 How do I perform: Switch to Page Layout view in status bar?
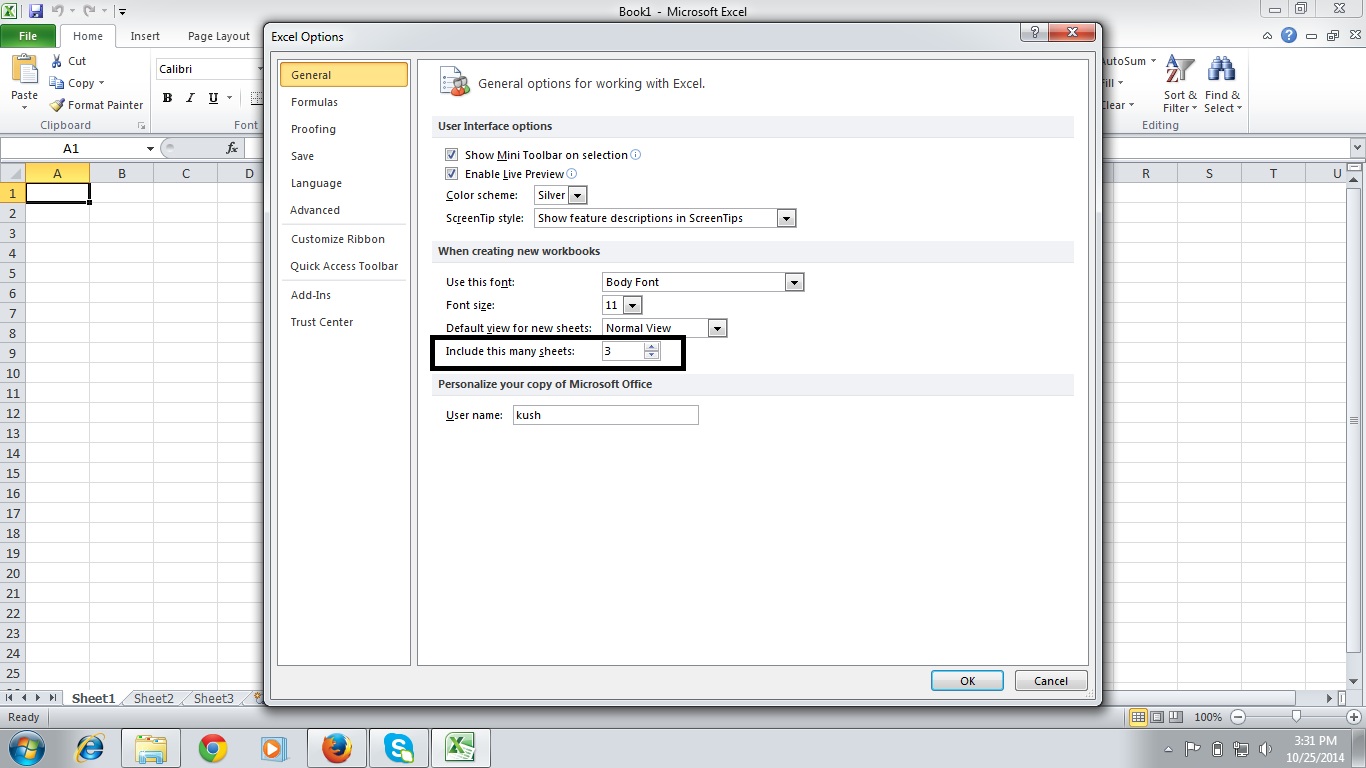pyautogui.click(x=1157, y=717)
